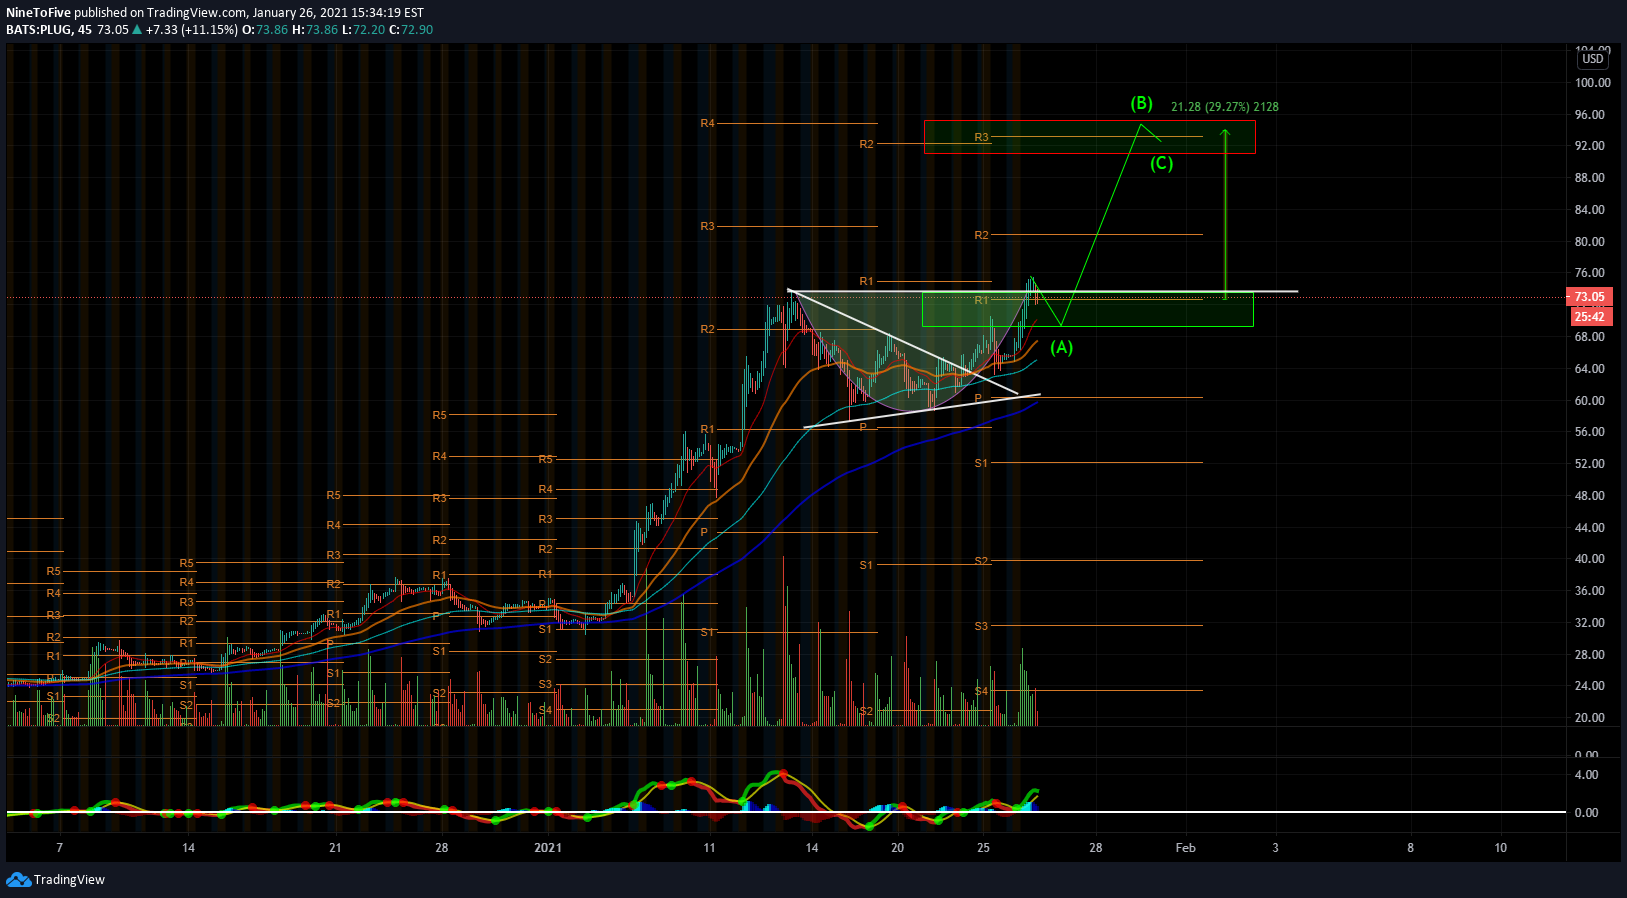Click 40.00 on the price axis
Screen dimensions: 1627x898
tap(1590, 559)
